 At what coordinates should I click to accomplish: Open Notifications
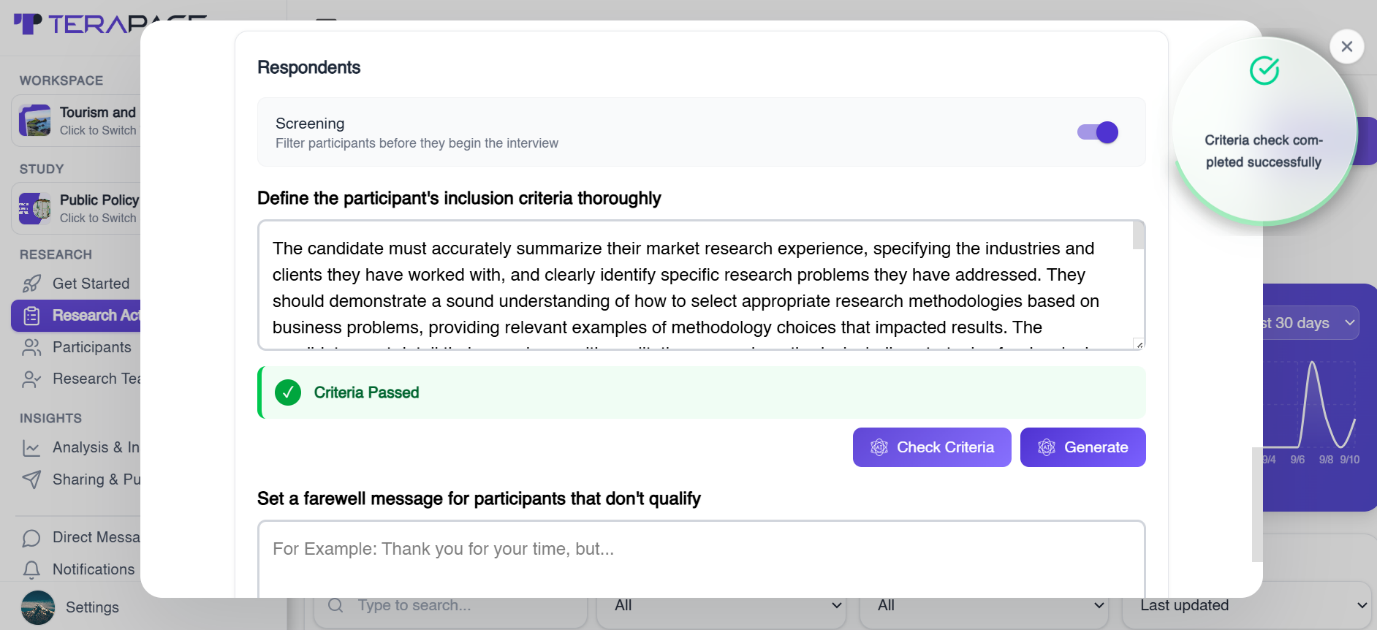(76, 569)
